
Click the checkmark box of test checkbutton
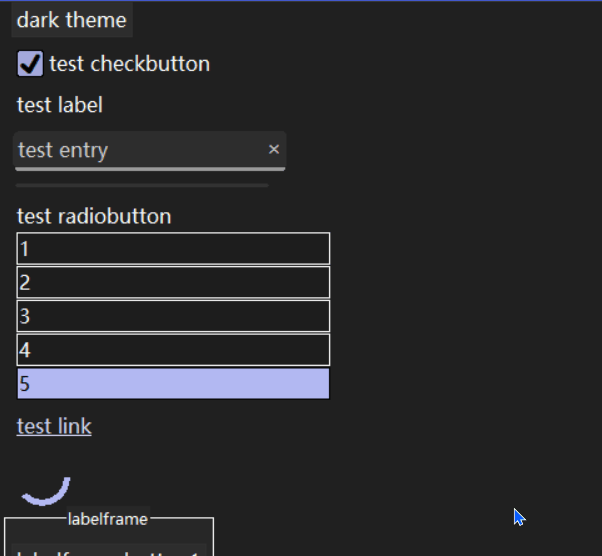coord(31,64)
